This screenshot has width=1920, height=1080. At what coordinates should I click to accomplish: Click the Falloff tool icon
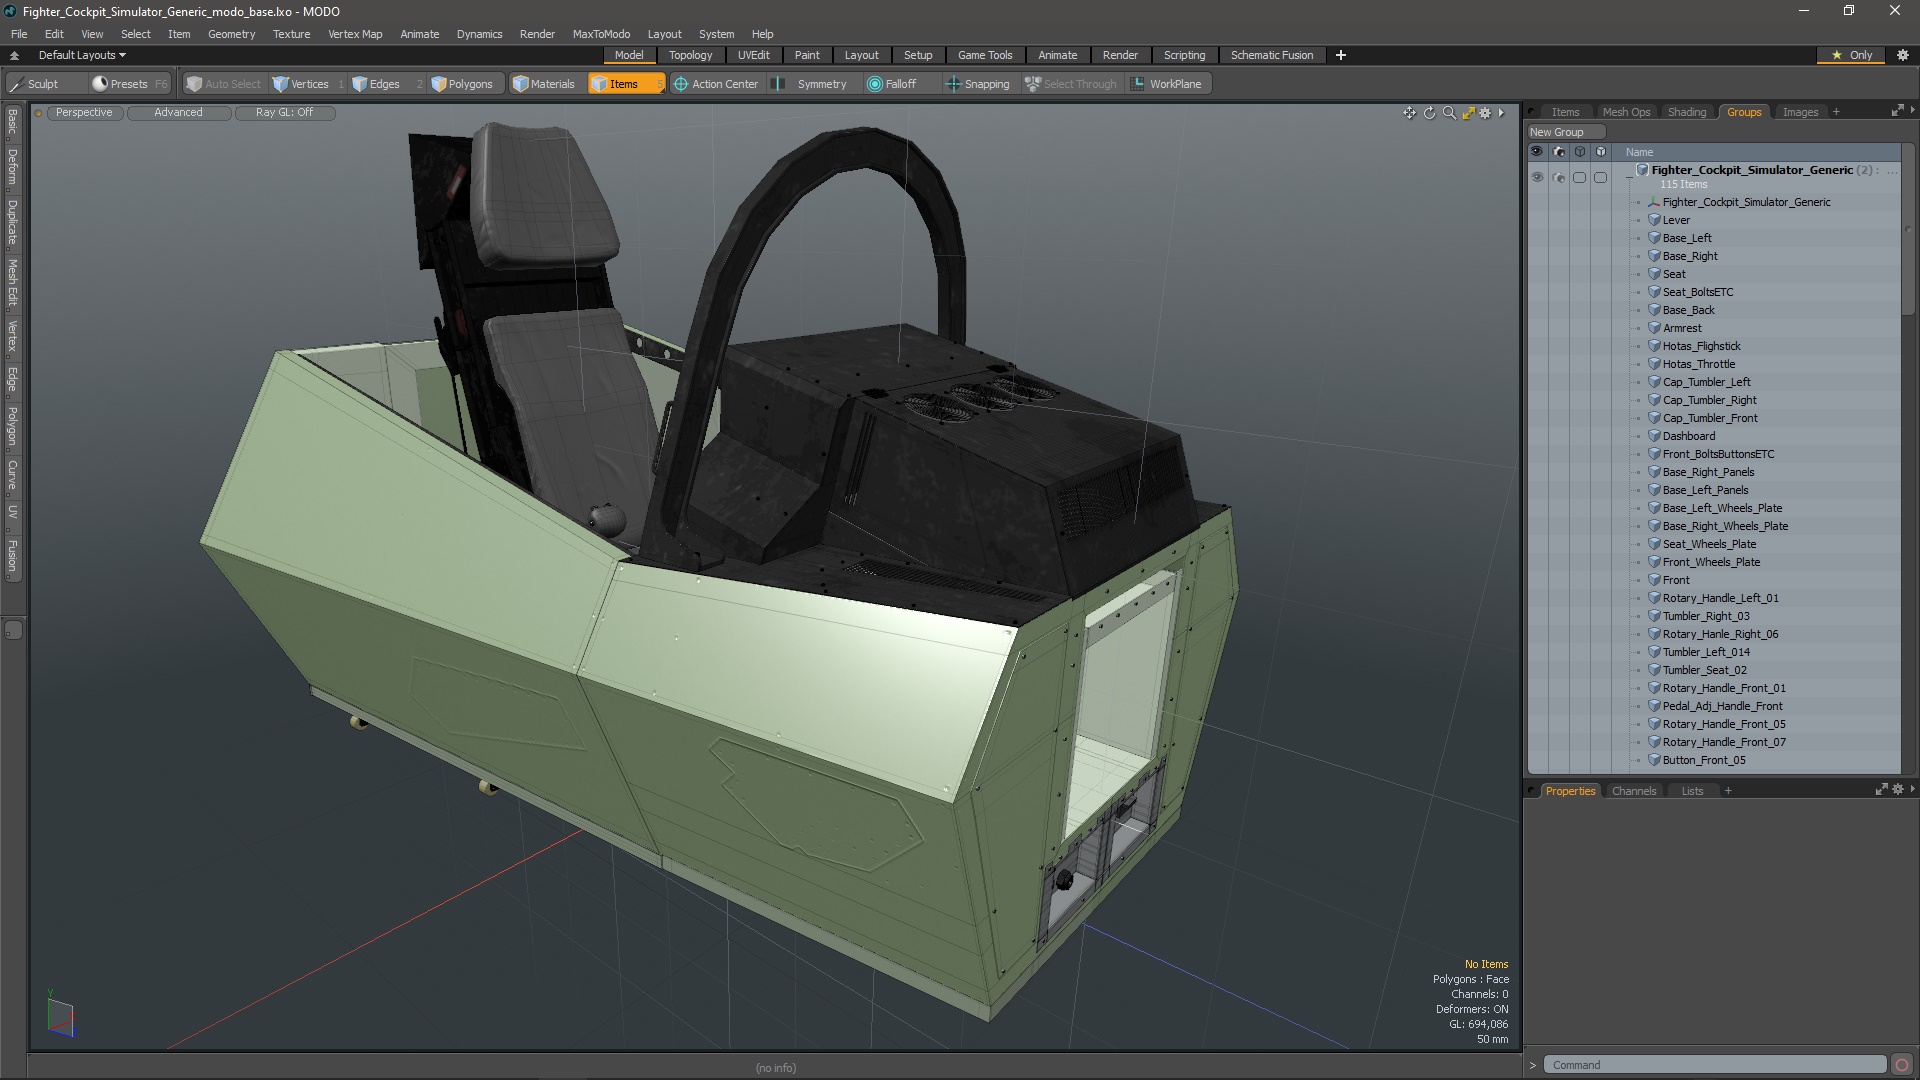(x=876, y=83)
